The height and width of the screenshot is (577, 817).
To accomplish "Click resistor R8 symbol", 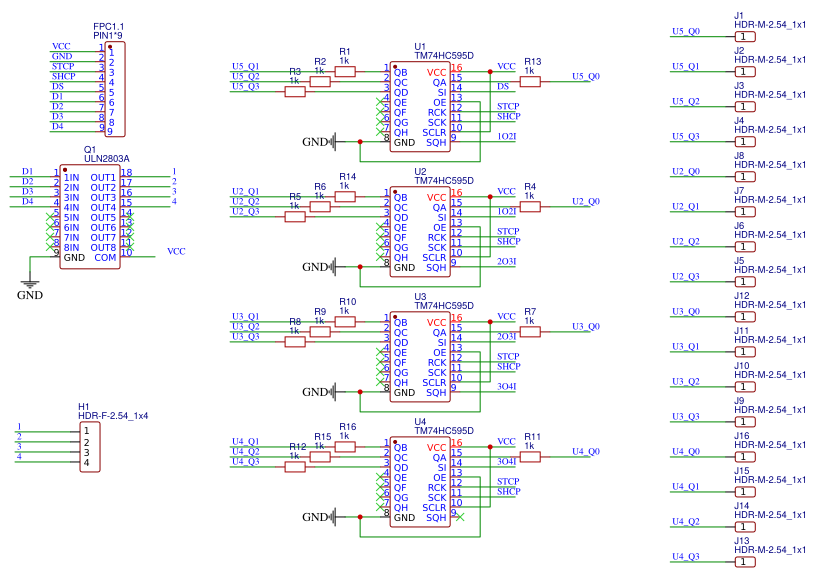I will [x=295, y=342].
